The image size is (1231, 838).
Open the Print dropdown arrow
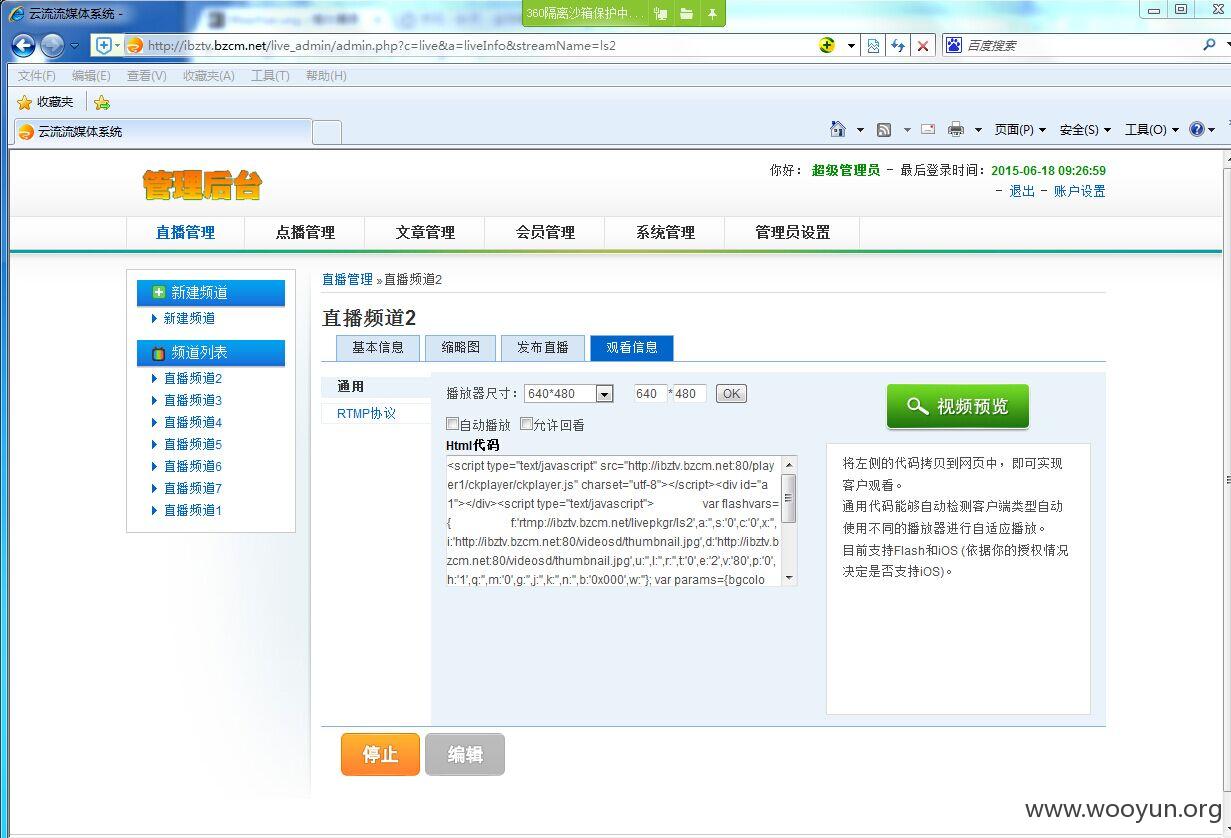978,130
